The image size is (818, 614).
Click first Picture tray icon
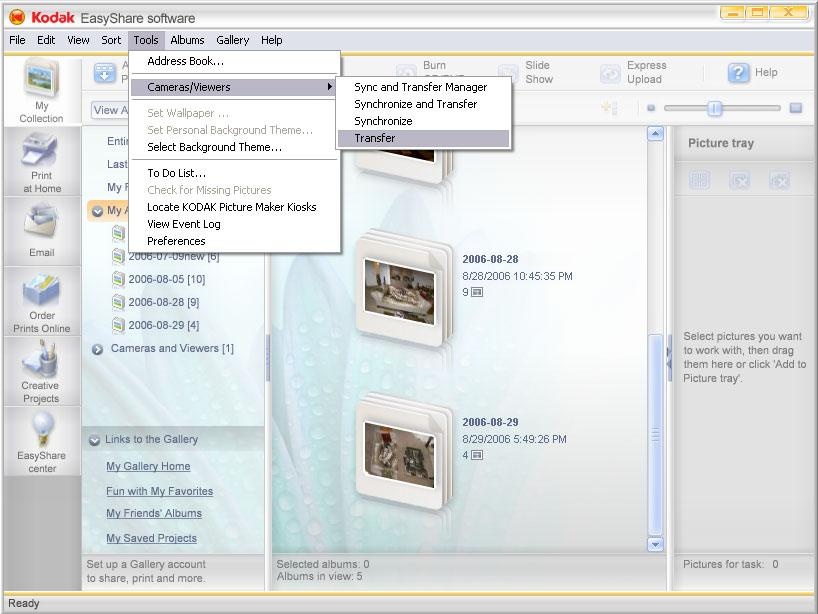coord(699,180)
